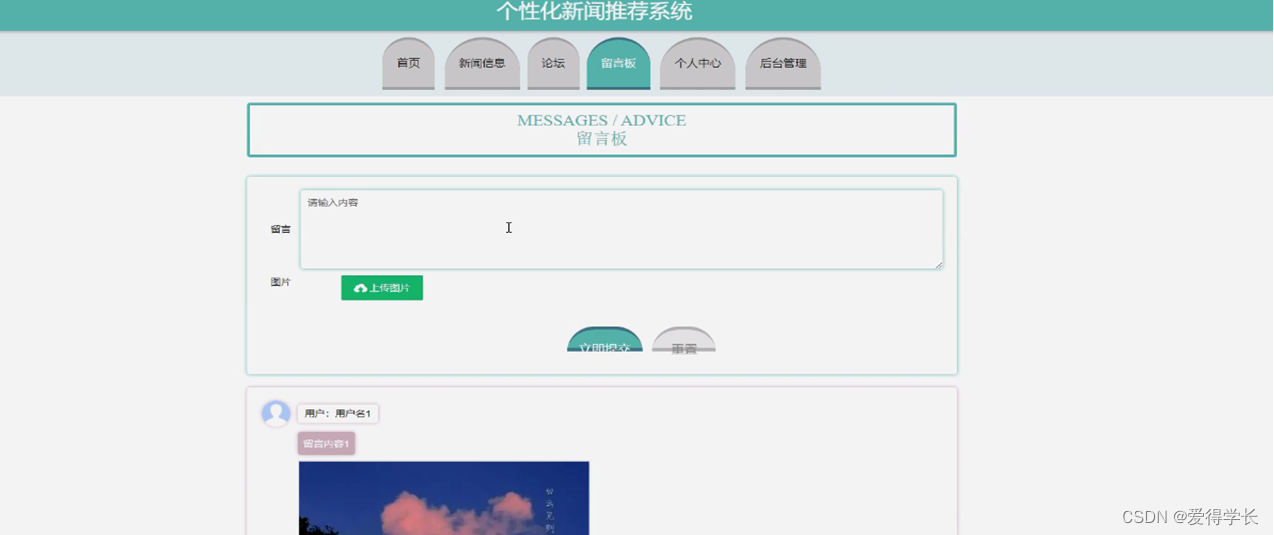Select the 留言板 message board tab
The height and width of the screenshot is (535, 1274).
(x=618, y=63)
